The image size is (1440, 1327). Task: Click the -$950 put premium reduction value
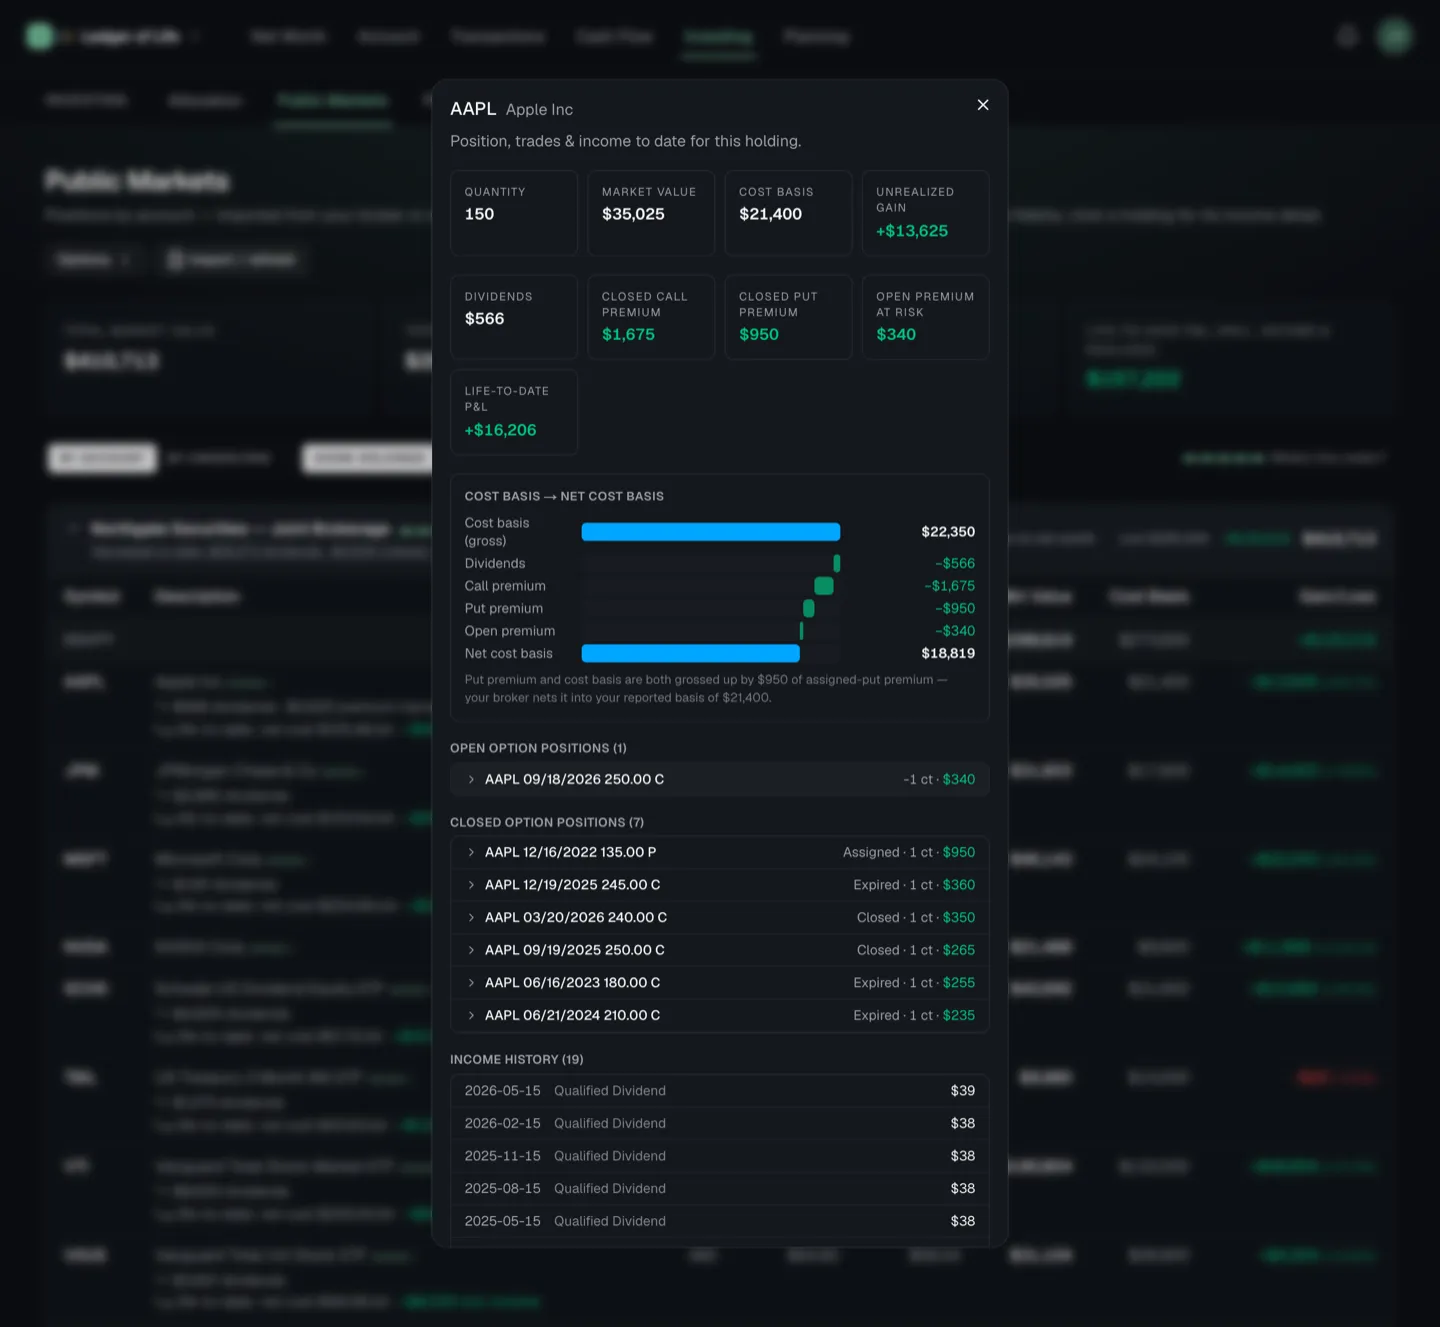(x=955, y=608)
